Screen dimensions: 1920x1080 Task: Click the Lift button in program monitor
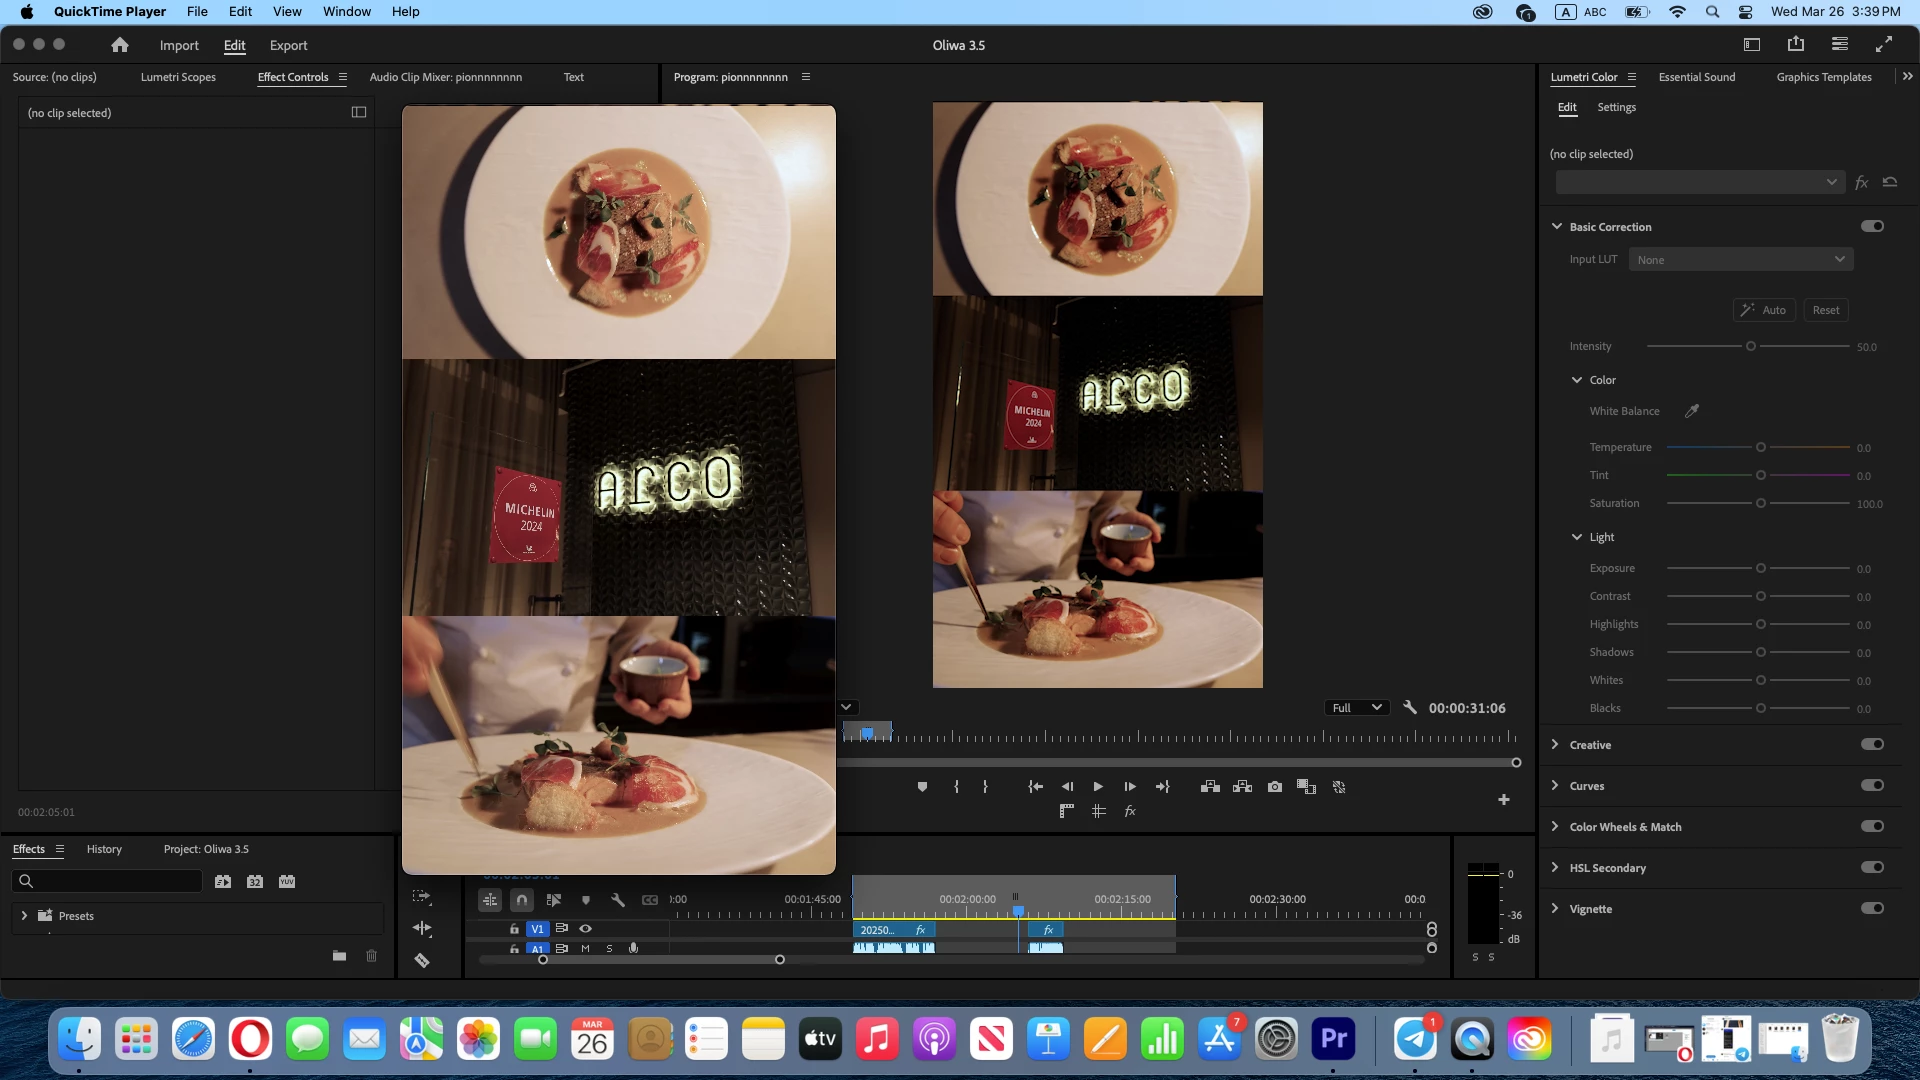tap(1210, 787)
